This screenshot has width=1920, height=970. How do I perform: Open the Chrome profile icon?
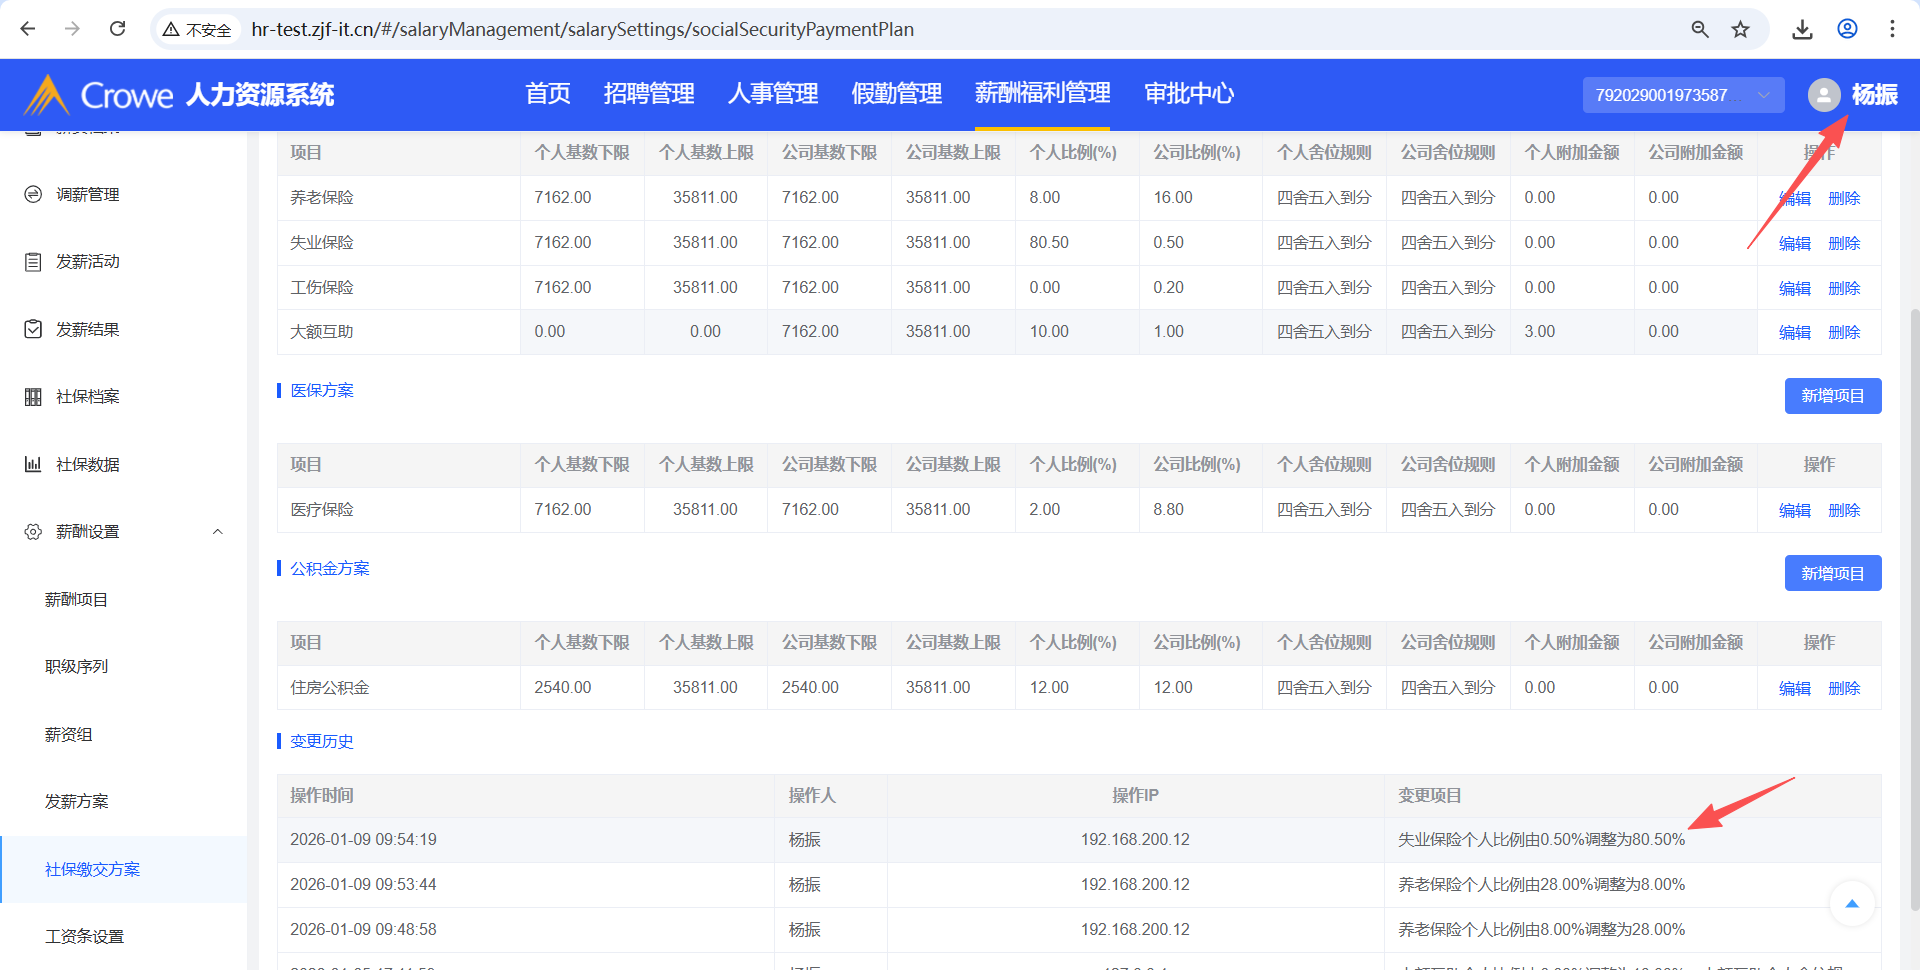(x=1847, y=29)
